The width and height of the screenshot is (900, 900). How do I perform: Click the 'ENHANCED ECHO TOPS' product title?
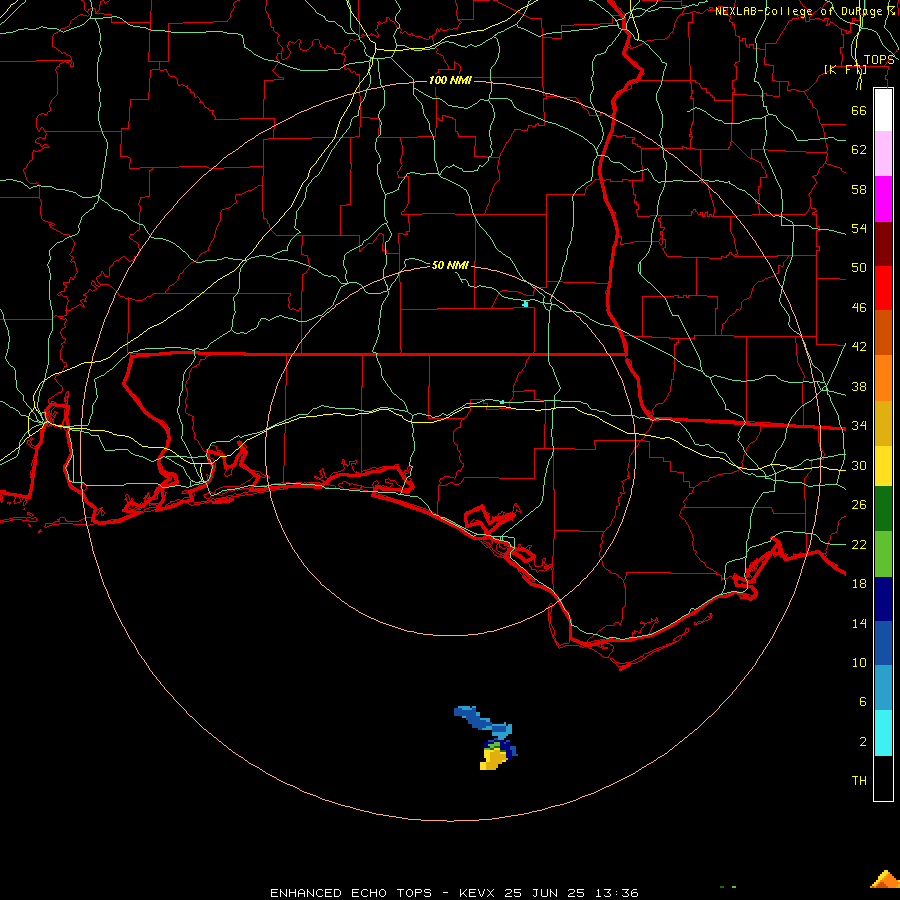[351, 893]
